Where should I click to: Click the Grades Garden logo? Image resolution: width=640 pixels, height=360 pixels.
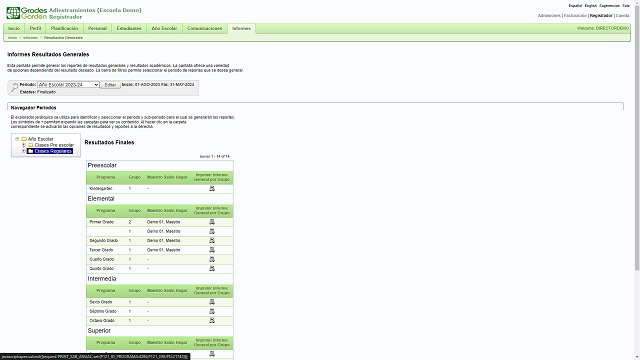click(x=27, y=13)
